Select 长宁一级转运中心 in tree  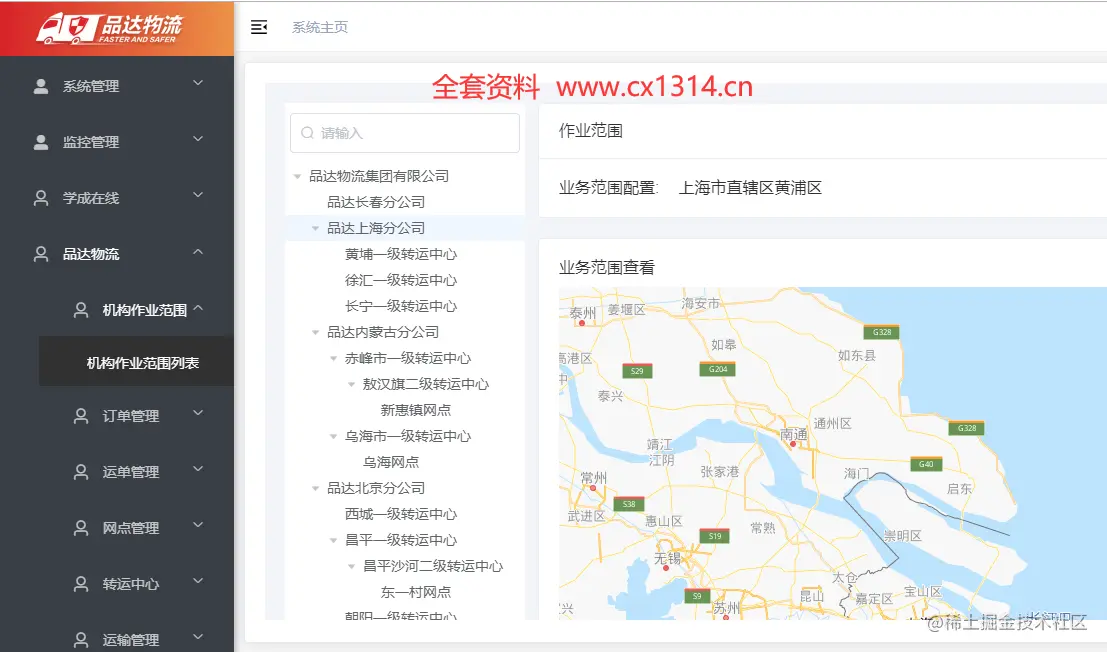tap(400, 306)
